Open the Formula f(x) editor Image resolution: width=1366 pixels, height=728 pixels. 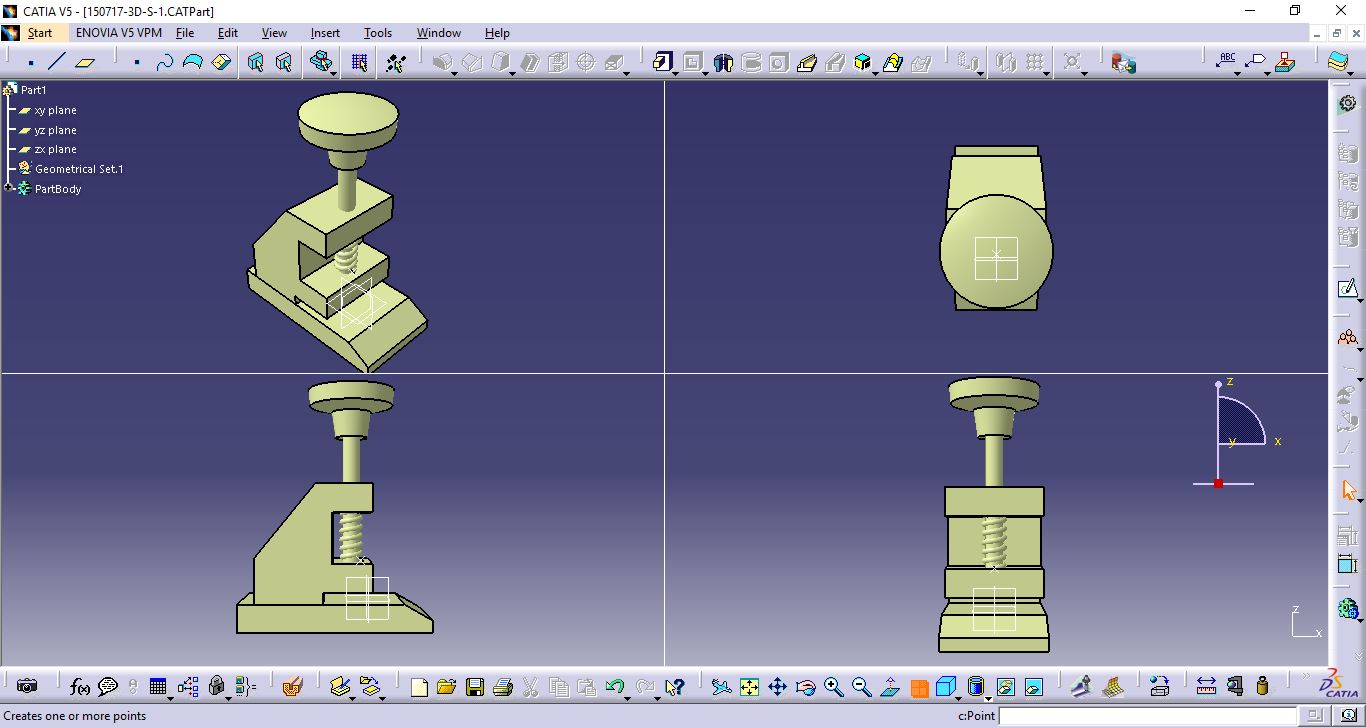(x=80, y=687)
